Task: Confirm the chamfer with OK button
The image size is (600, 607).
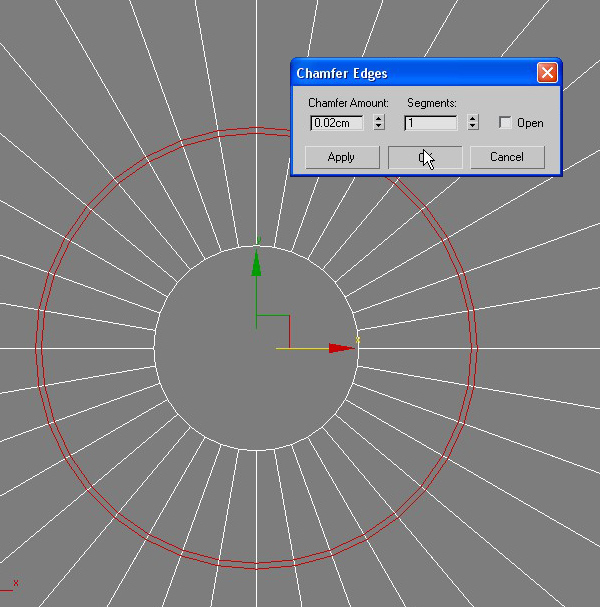Action: (425, 157)
